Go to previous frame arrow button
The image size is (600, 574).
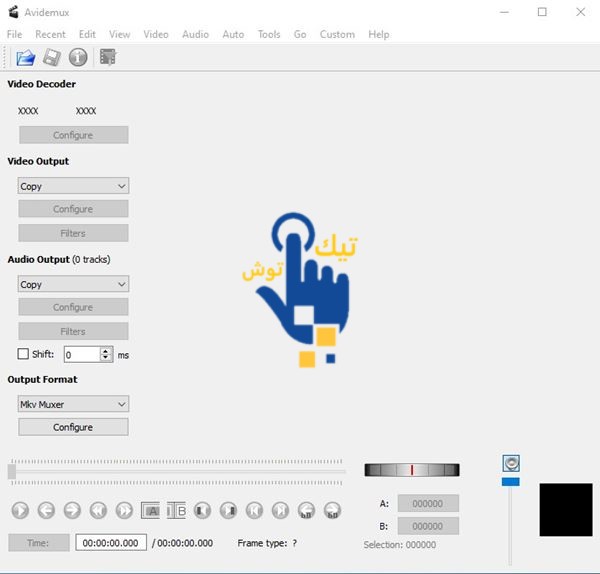coord(46,510)
